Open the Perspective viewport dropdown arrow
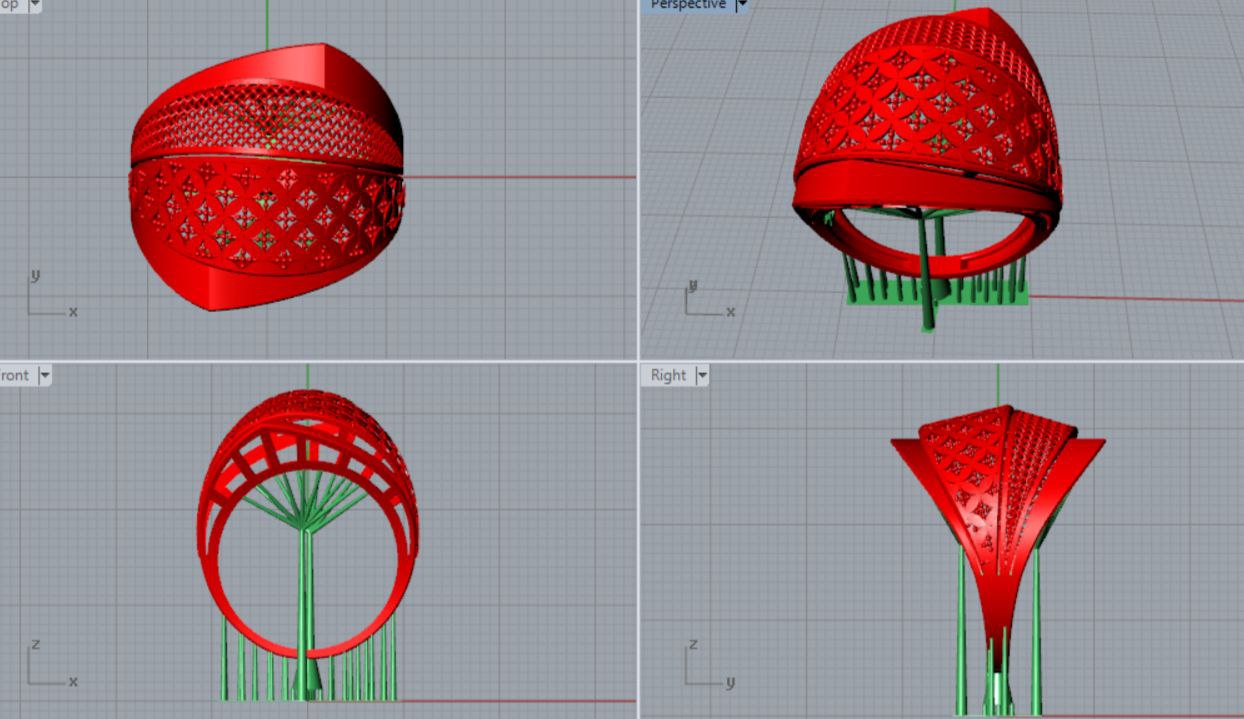 pyautogui.click(x=742, y=5)
